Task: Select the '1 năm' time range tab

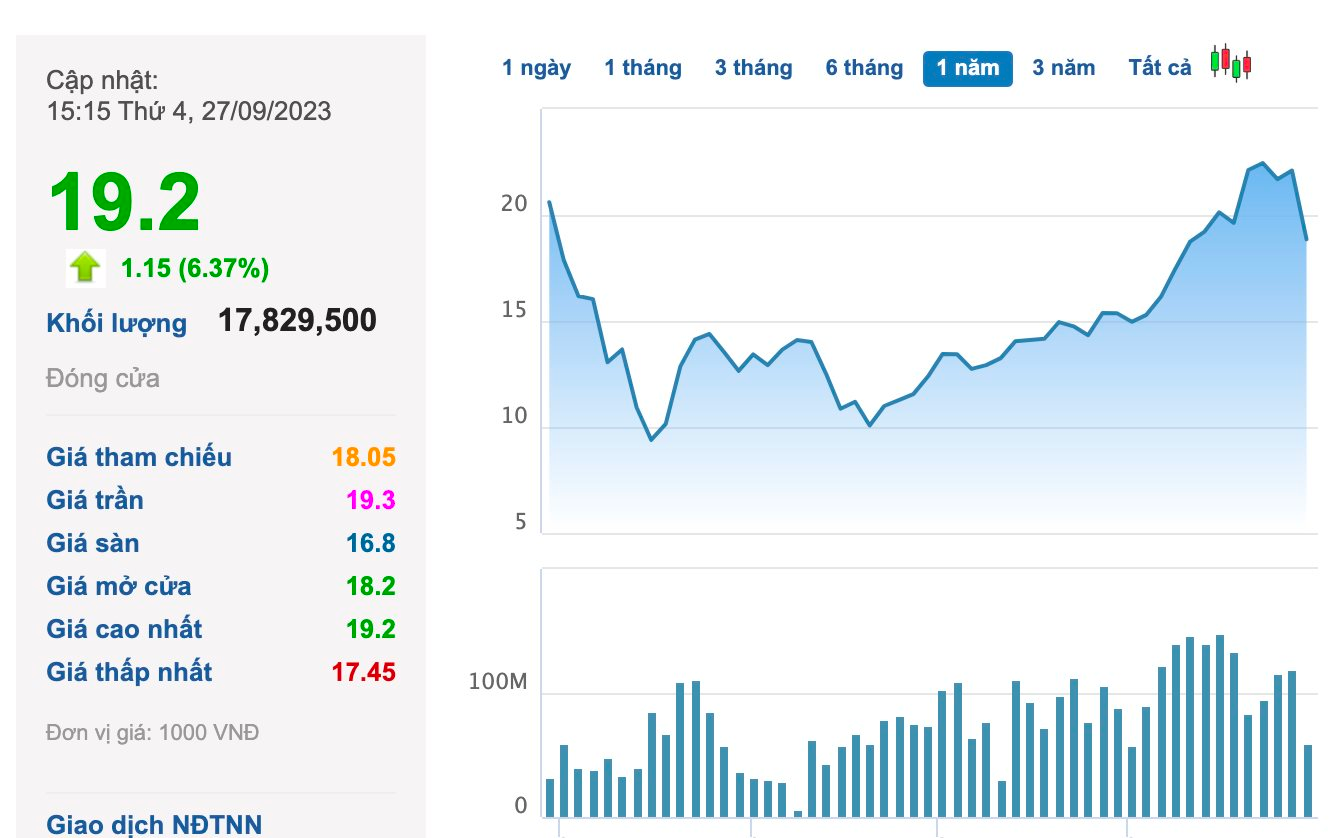Action: click(968, 68)
